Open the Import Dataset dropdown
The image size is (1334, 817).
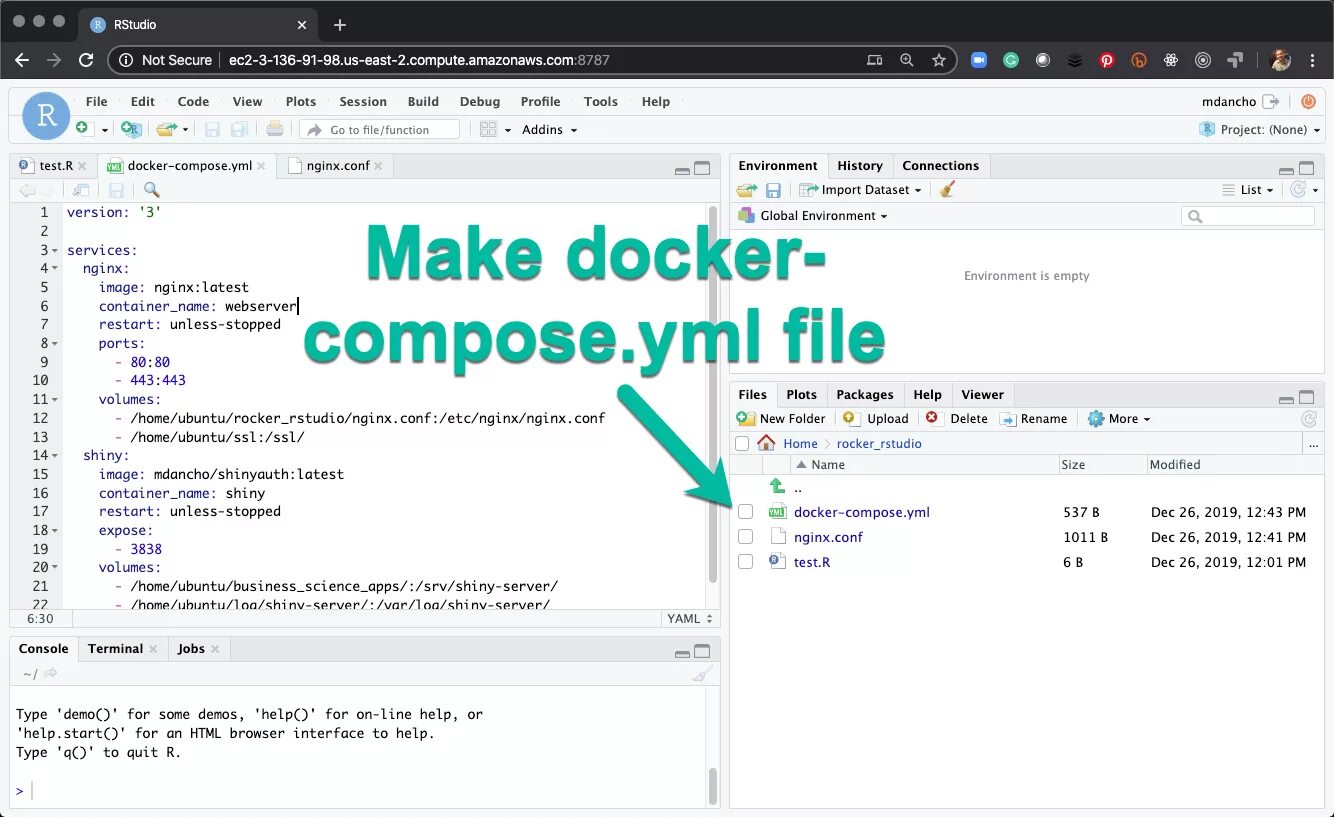coord(861,190)
